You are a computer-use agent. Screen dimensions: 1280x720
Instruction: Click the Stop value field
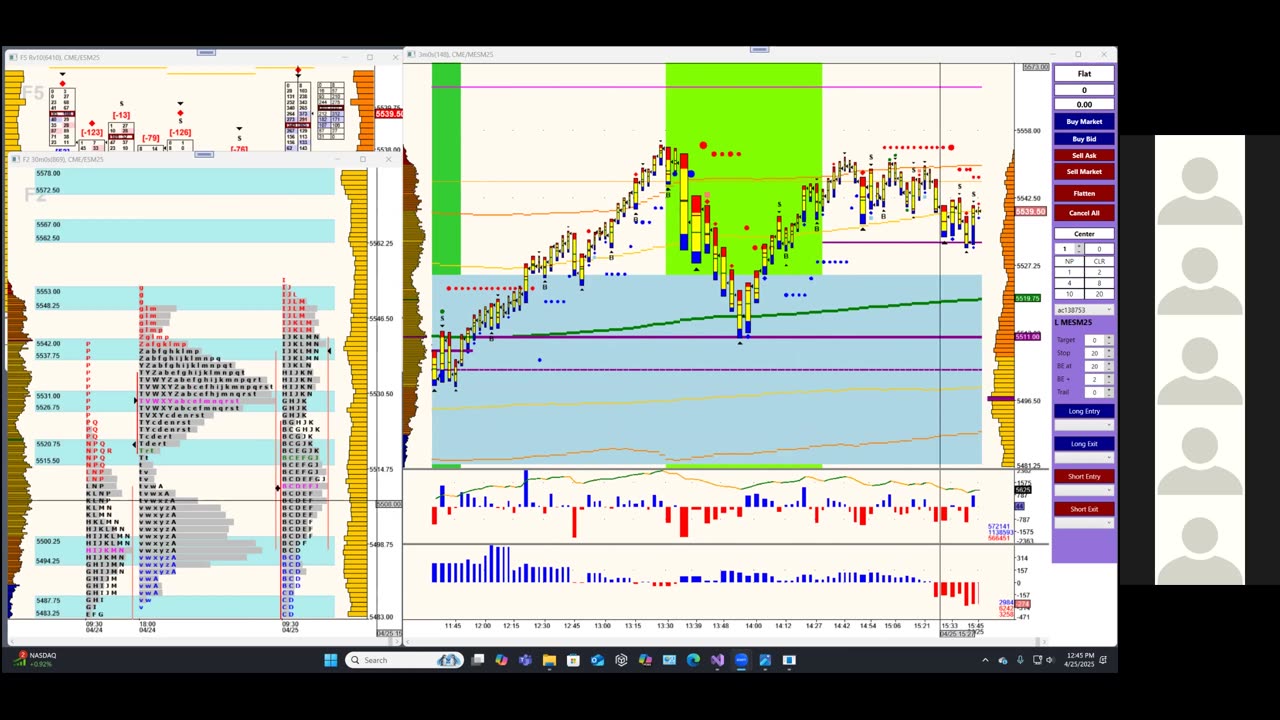pyautogui.click(x=1094, y=353)
